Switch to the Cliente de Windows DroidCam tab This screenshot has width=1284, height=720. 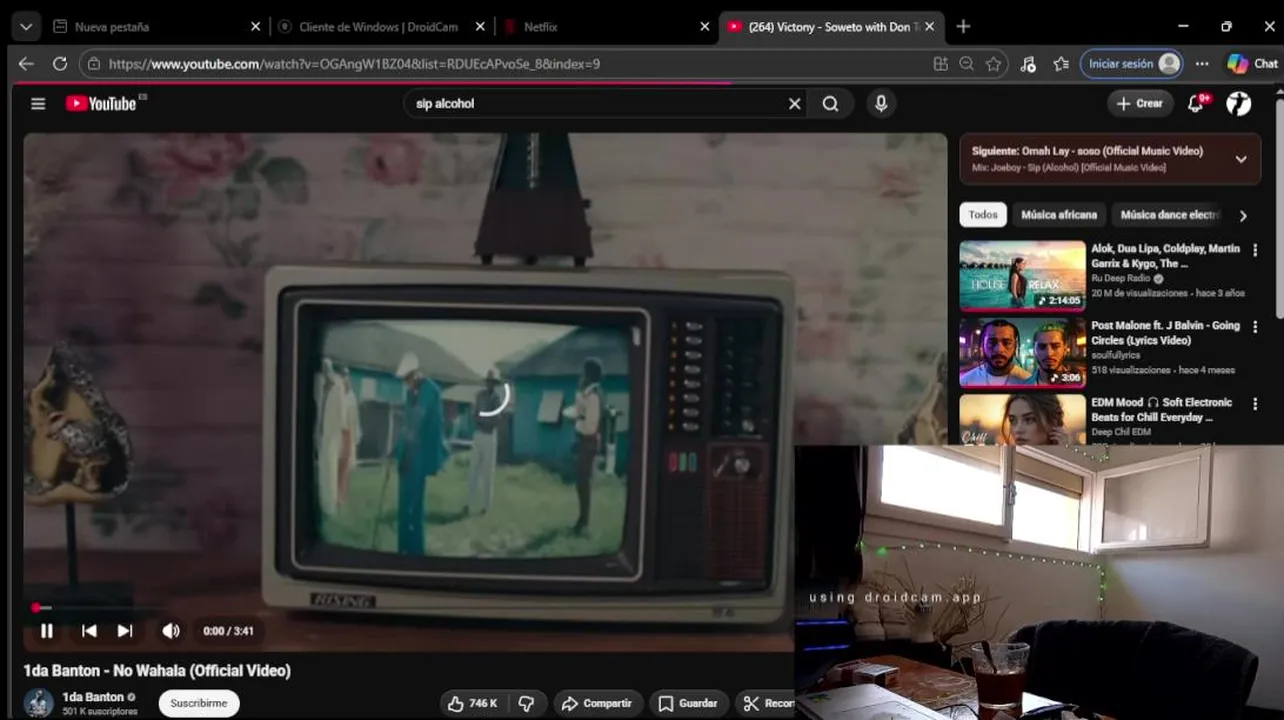tap(380, 27)
